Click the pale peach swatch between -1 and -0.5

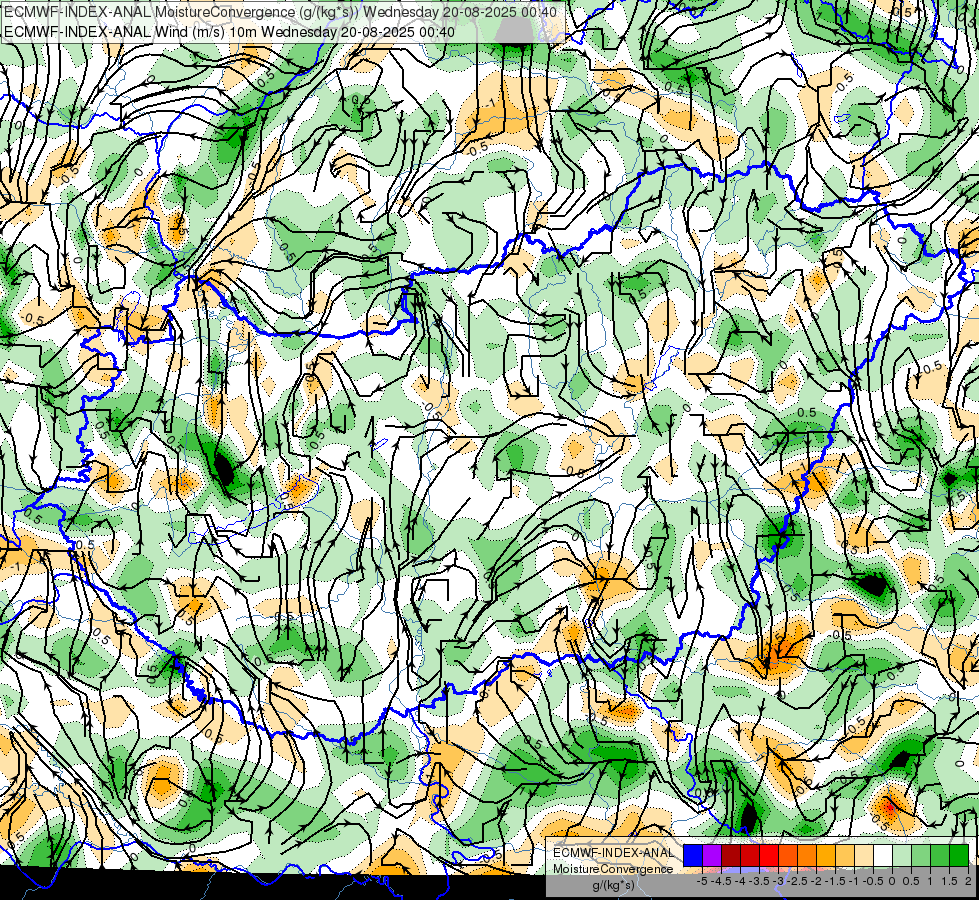pyautogui.click(x=864, y=855)
